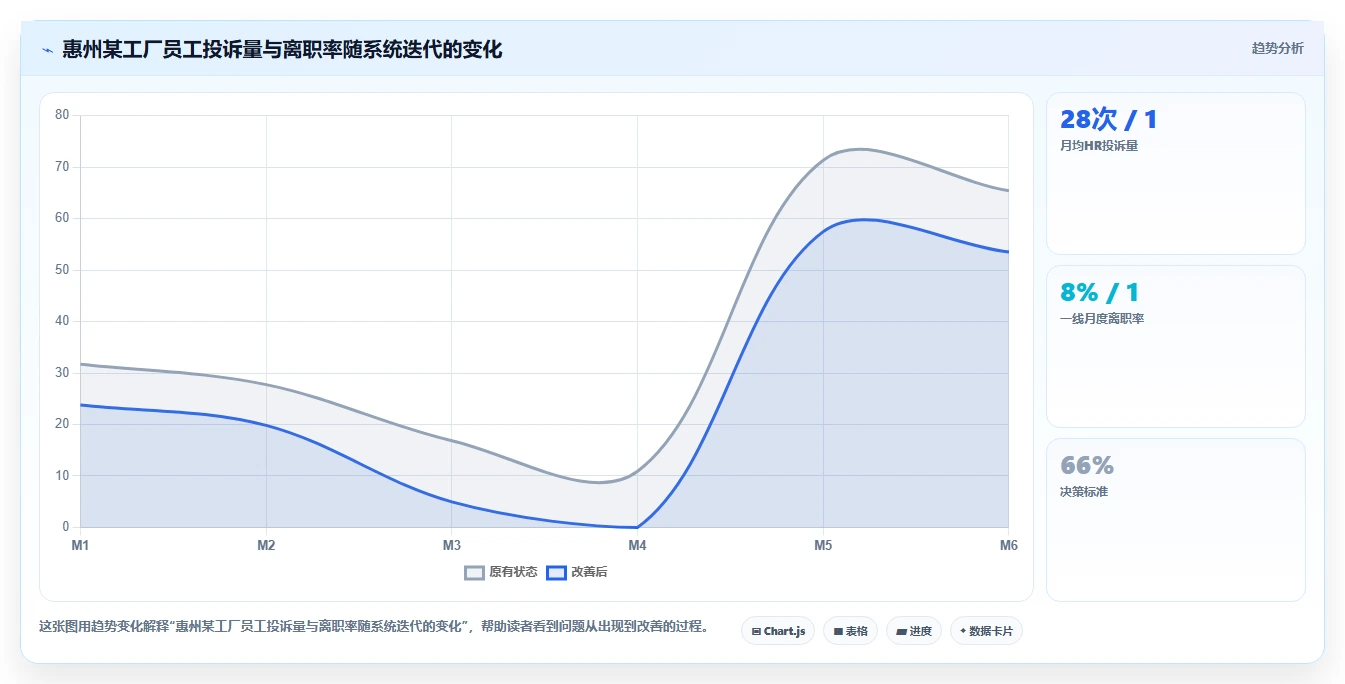
Task: Click the blue 改善后 legend swatch
Action: (x=556, y=573)
